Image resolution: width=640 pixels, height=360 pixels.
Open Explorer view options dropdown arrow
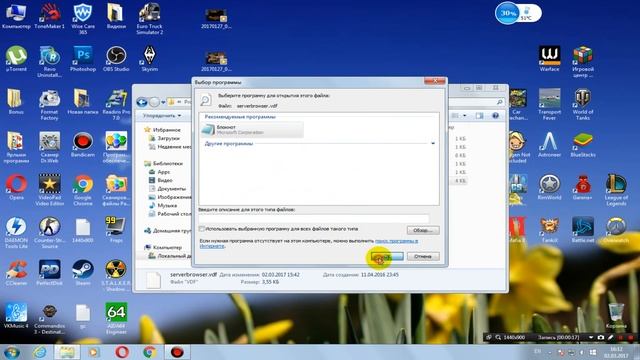tap(464, 116)
